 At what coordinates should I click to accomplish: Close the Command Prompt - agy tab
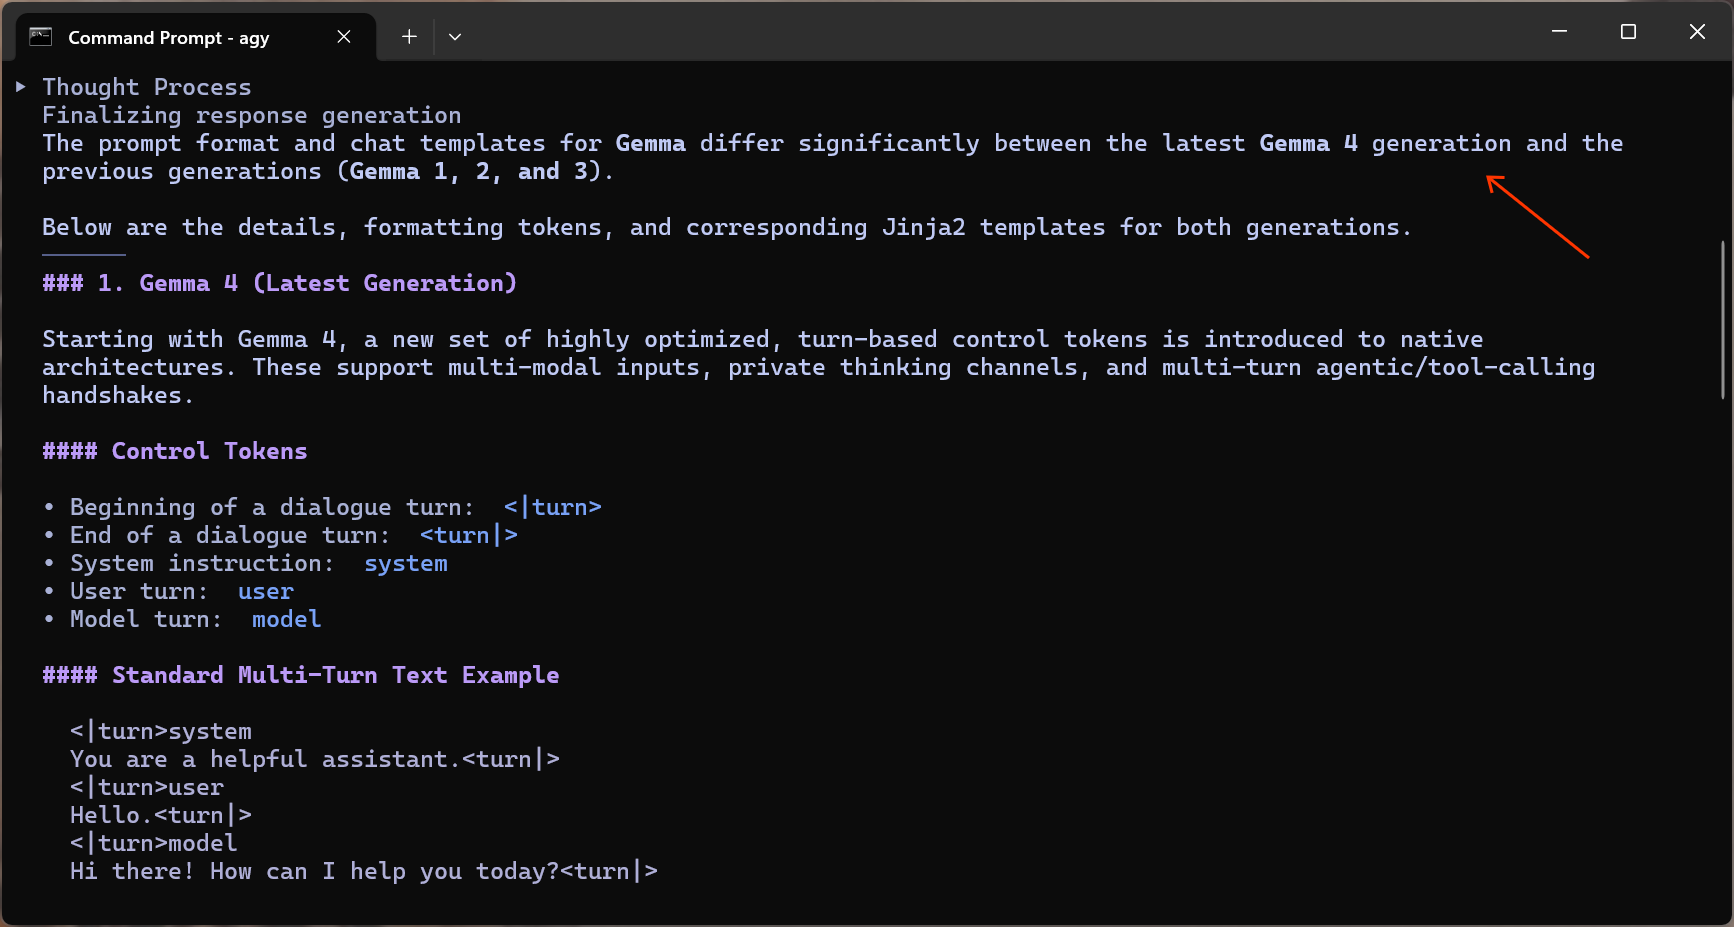point(344,37)
